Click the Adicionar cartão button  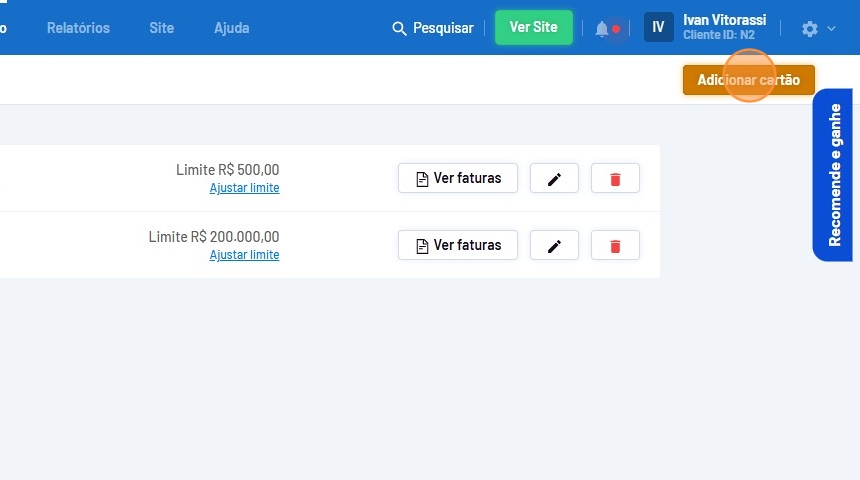pos(748,80)
